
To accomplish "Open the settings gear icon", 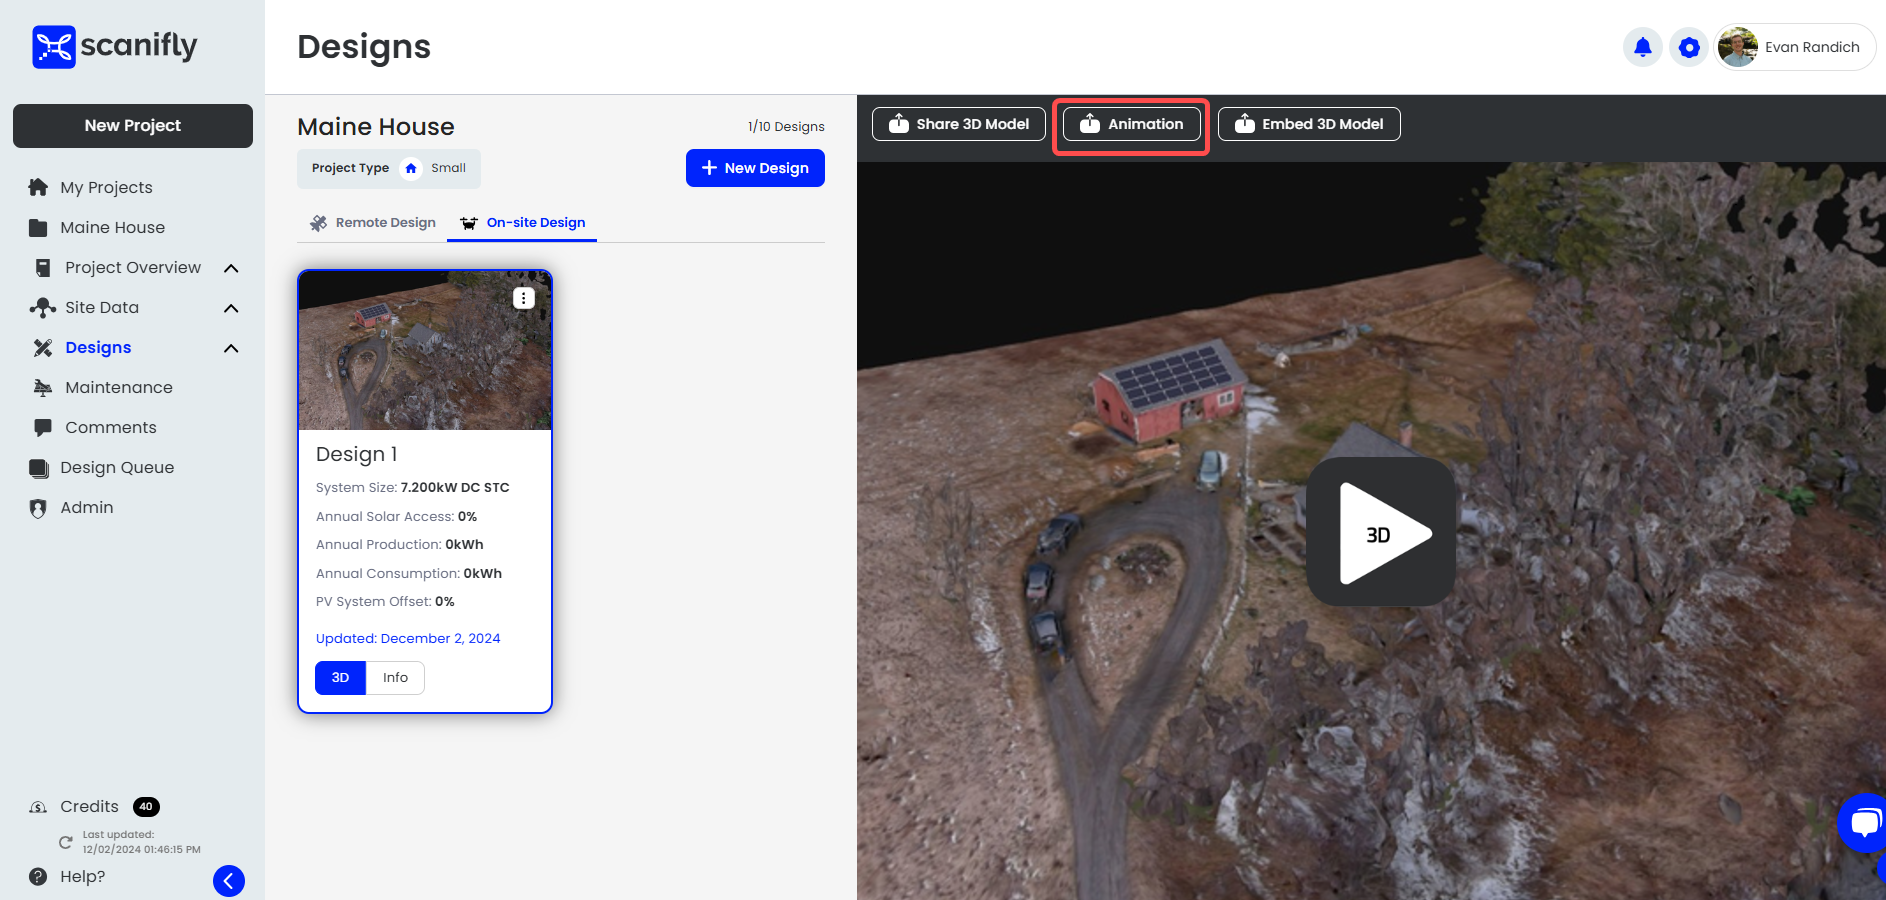I will point(1689,47).
